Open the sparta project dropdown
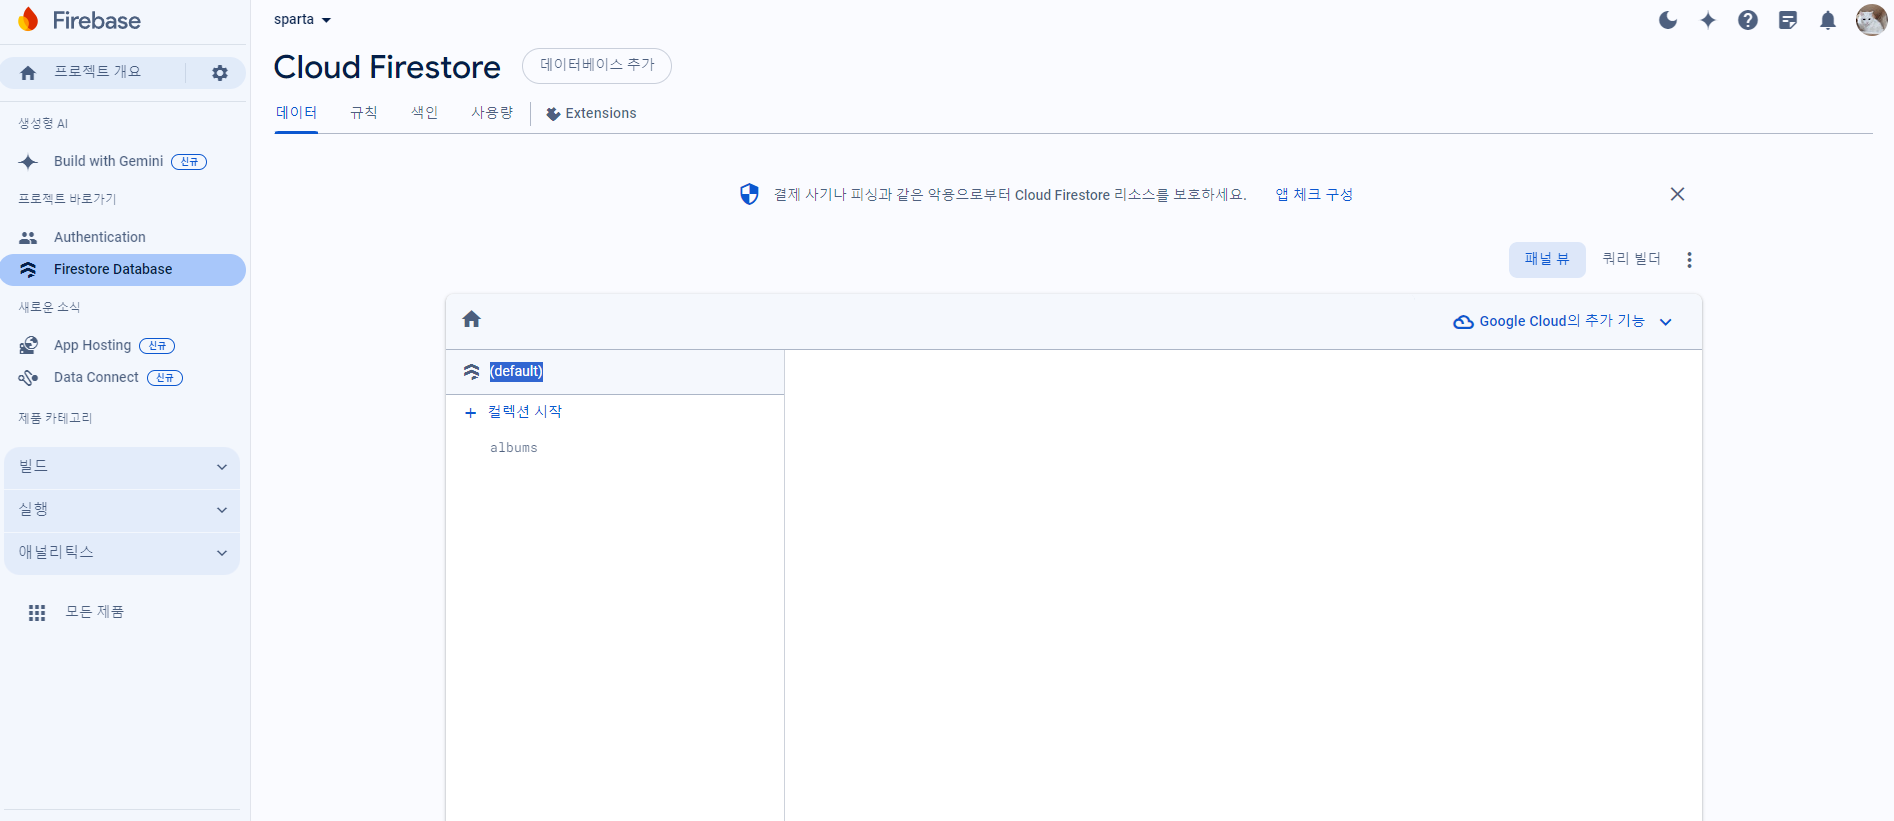The image size is (1894, 821). click(302, 19)
